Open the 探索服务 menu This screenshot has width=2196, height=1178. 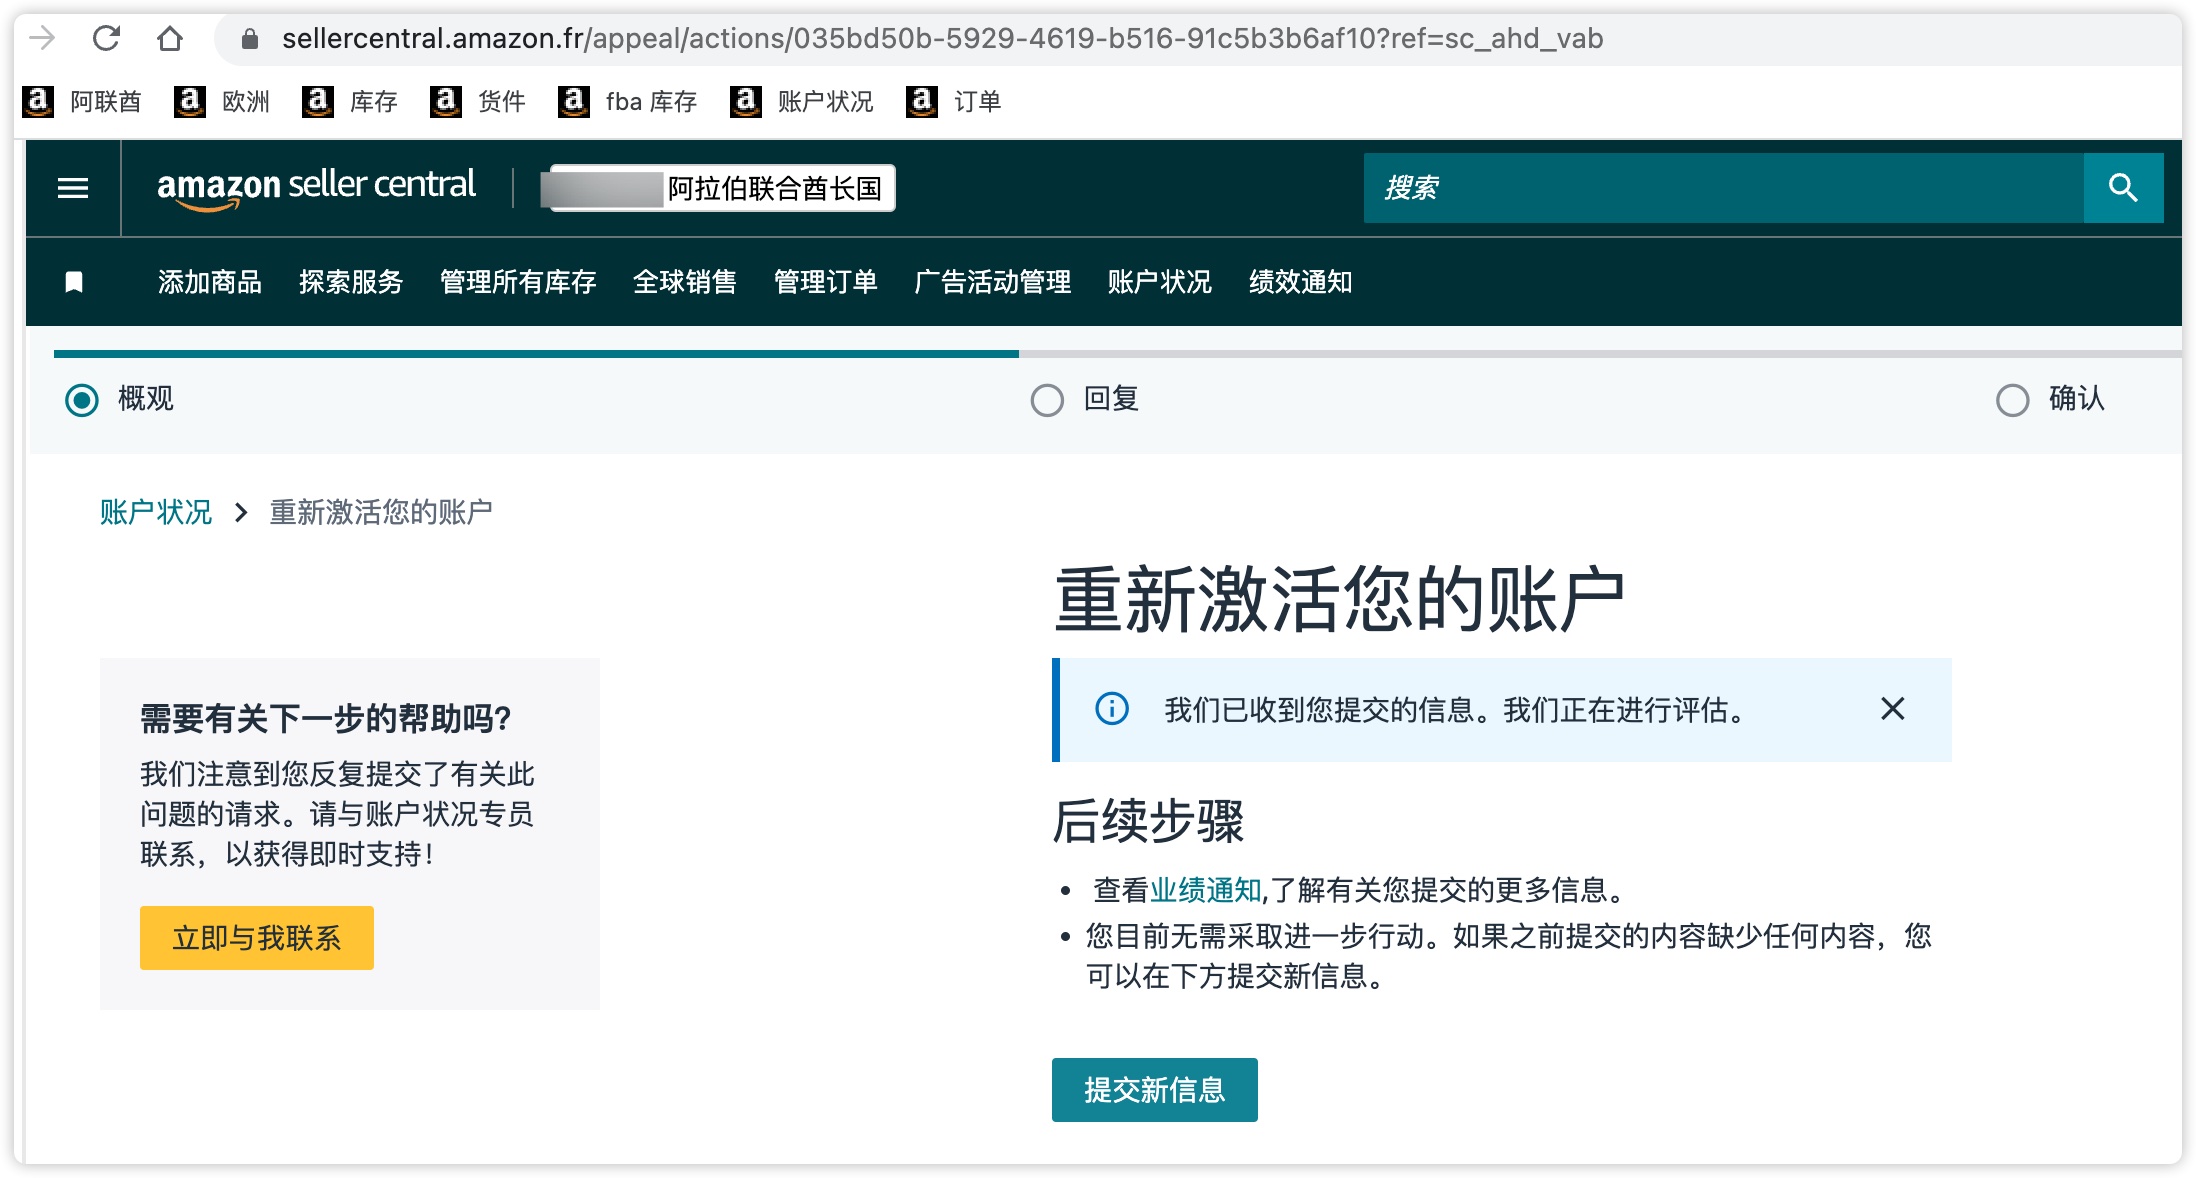tap(351, 282)
